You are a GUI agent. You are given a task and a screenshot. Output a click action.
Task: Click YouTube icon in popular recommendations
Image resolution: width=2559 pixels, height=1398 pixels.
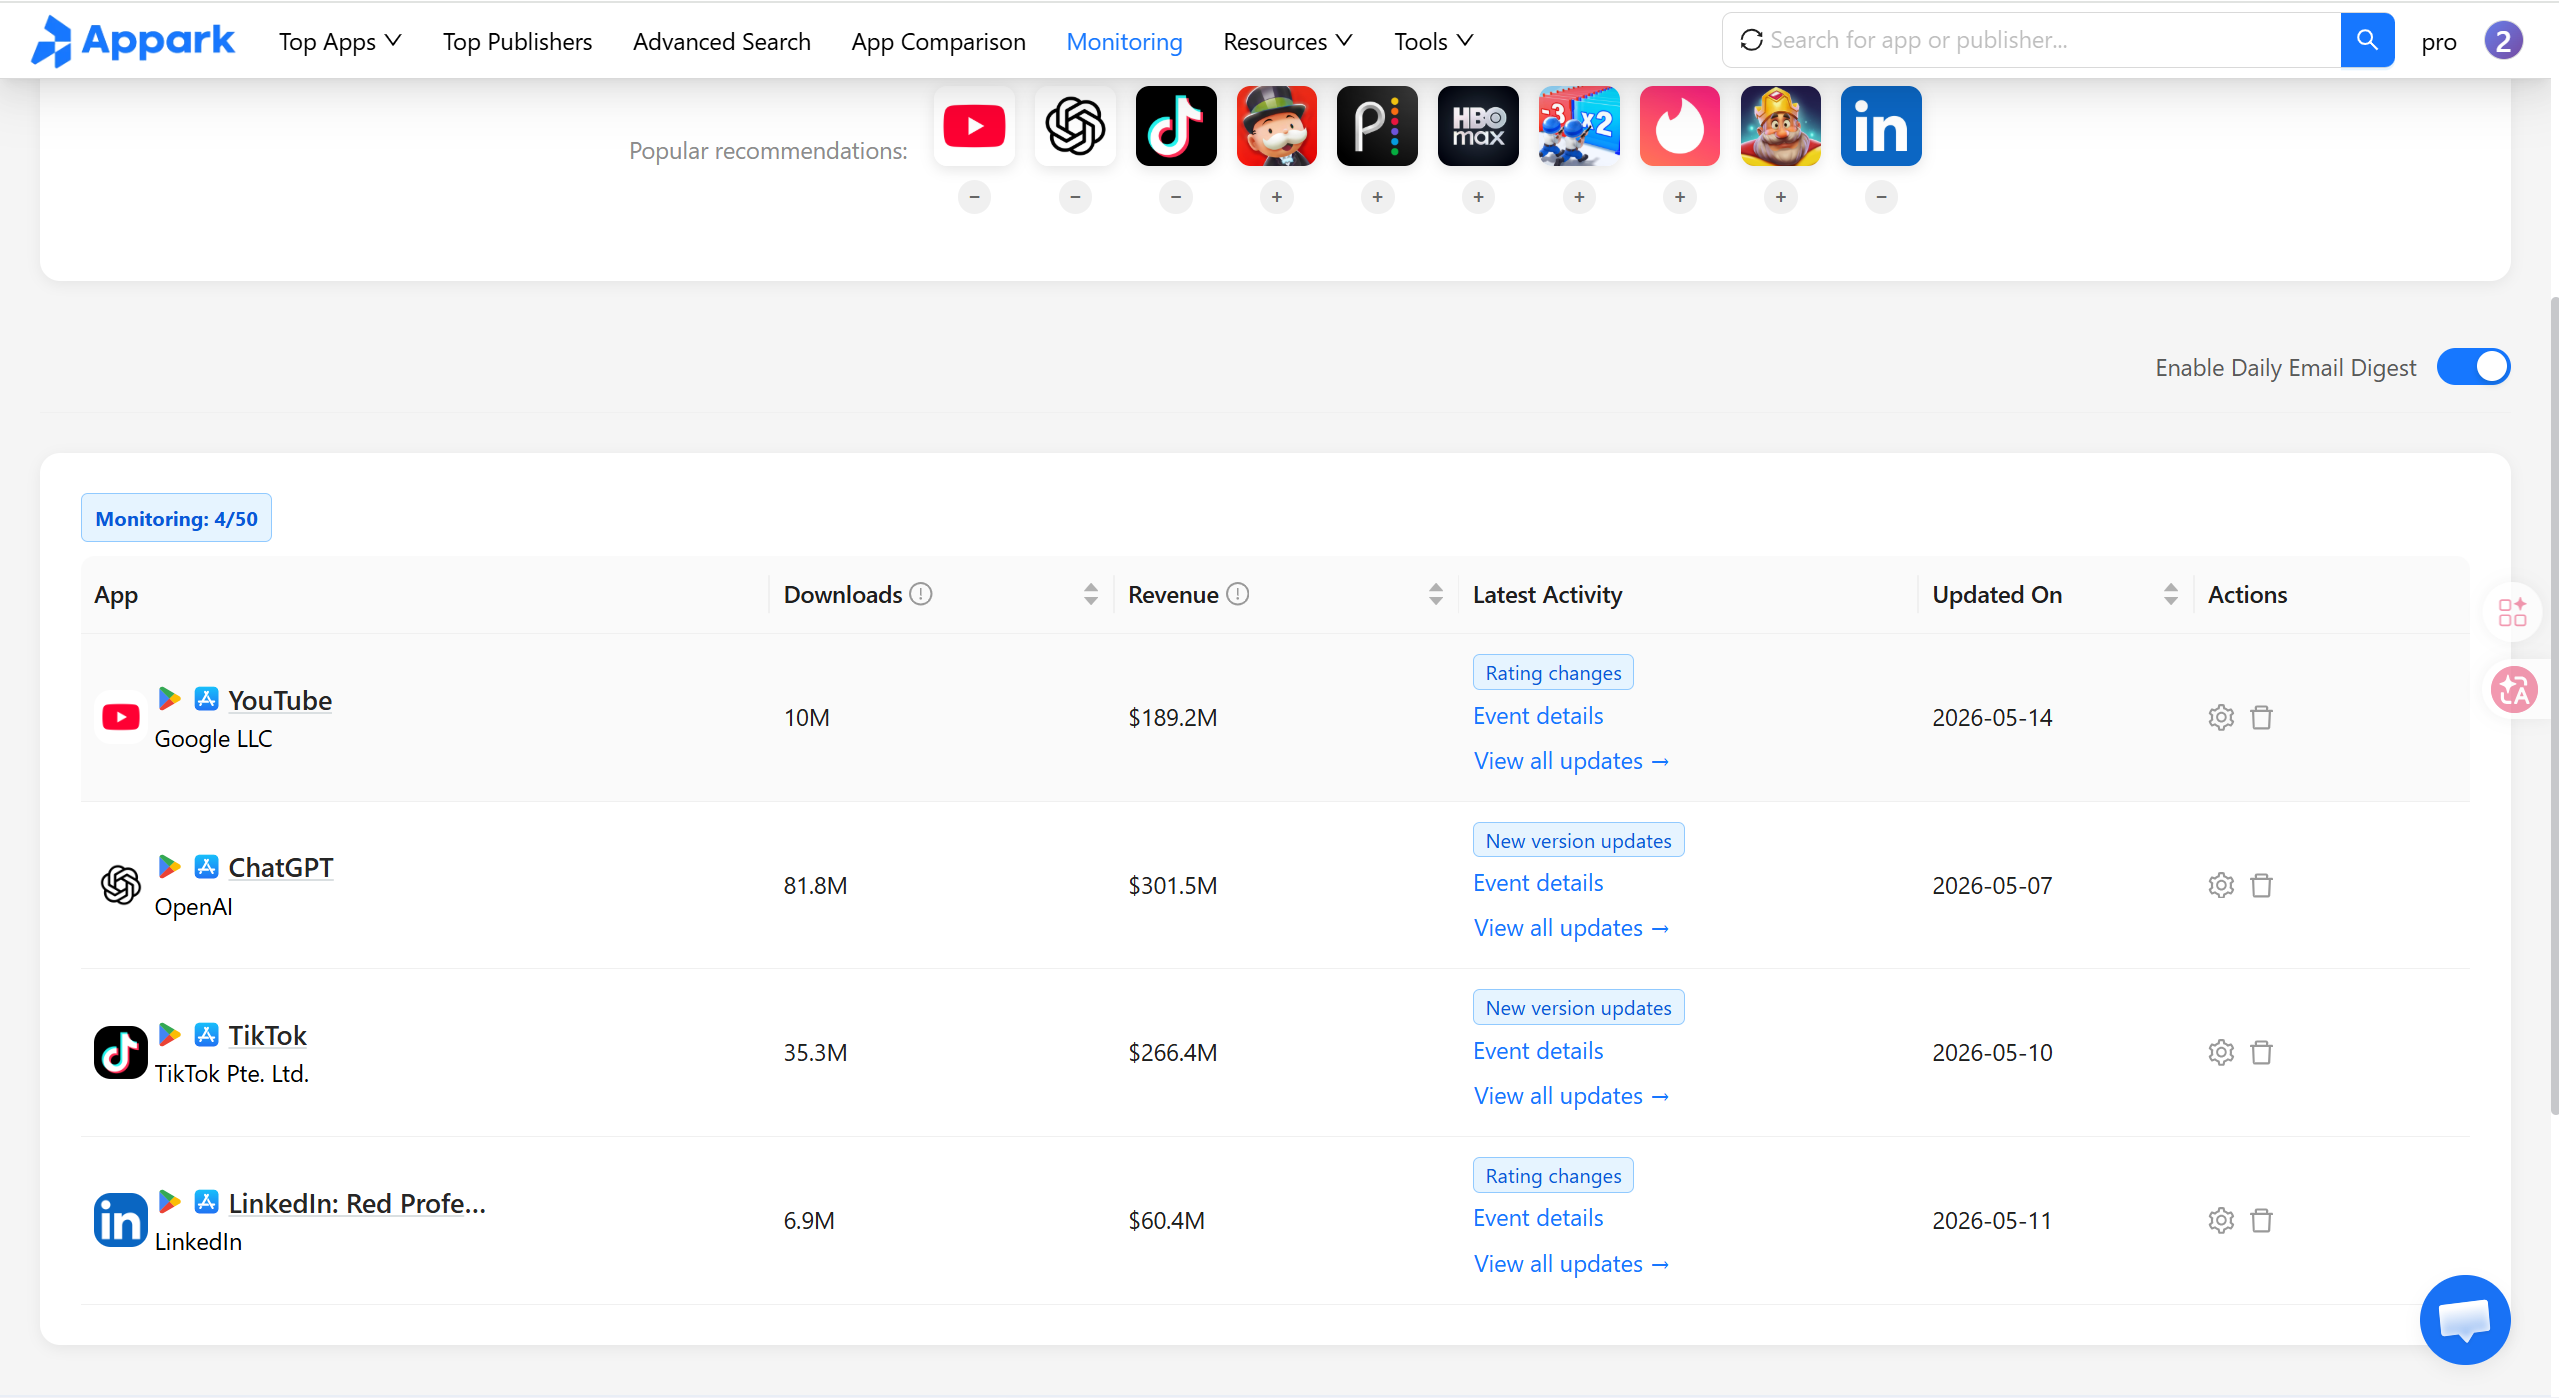tap(974, 126)
